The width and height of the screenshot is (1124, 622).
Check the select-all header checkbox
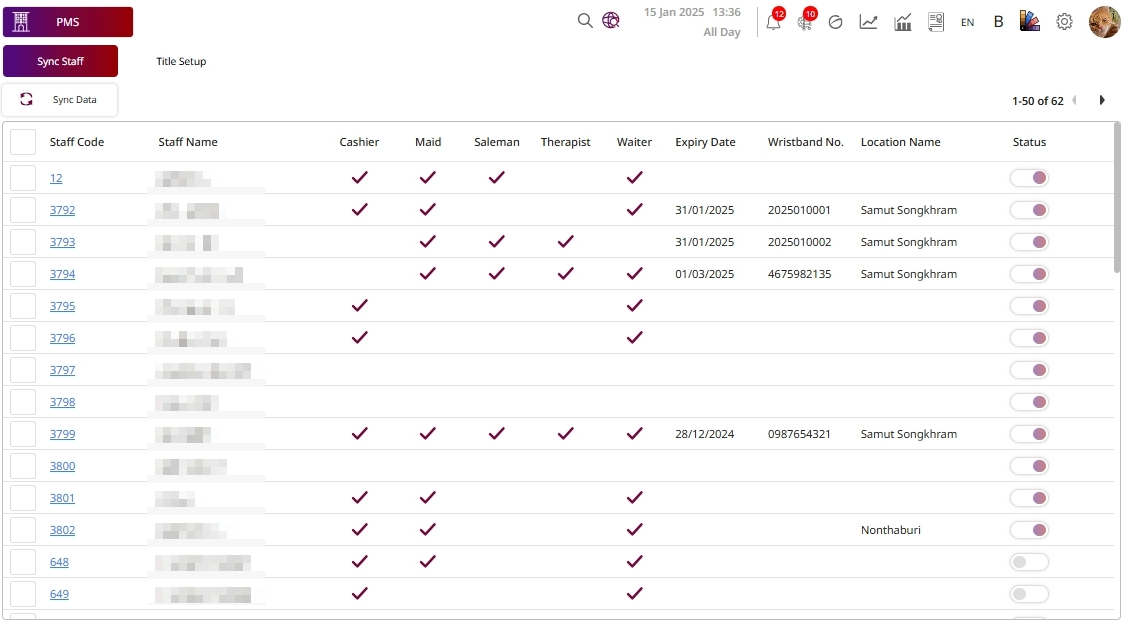23,142
